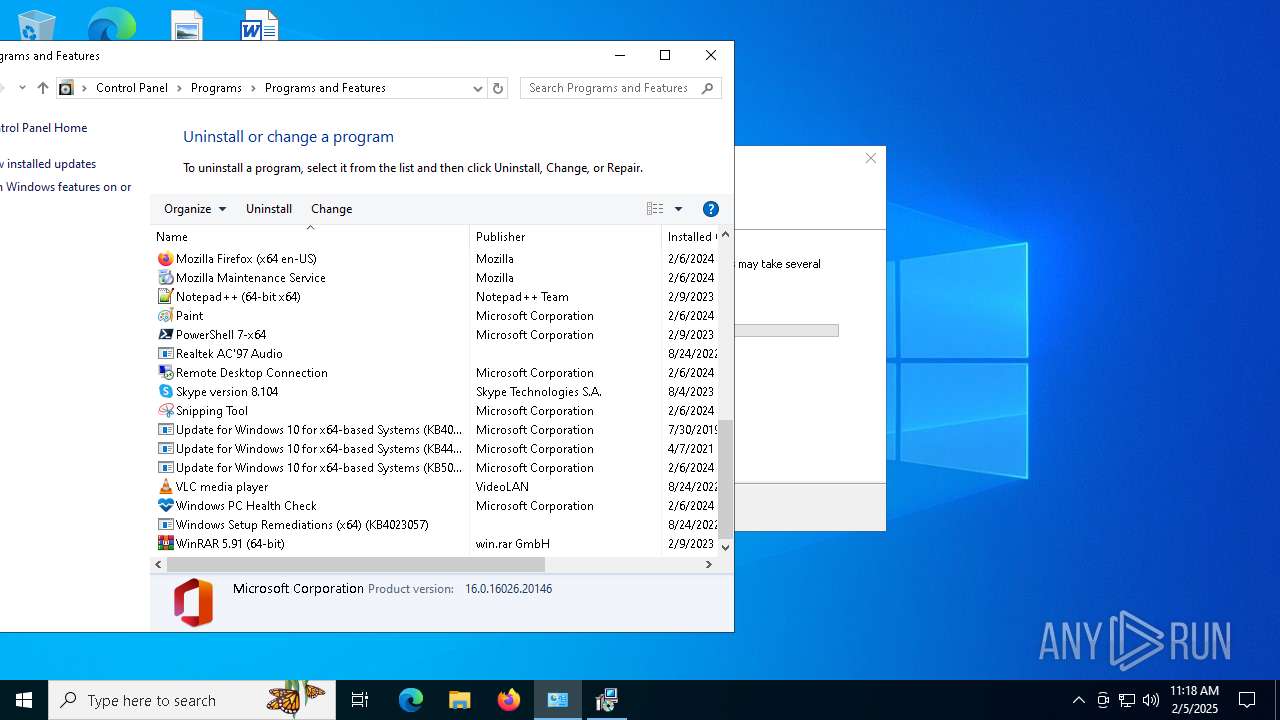Go up one folder level arrow
The height and width of the screenshot is (720, 1280).
click(x=43, y=88)
